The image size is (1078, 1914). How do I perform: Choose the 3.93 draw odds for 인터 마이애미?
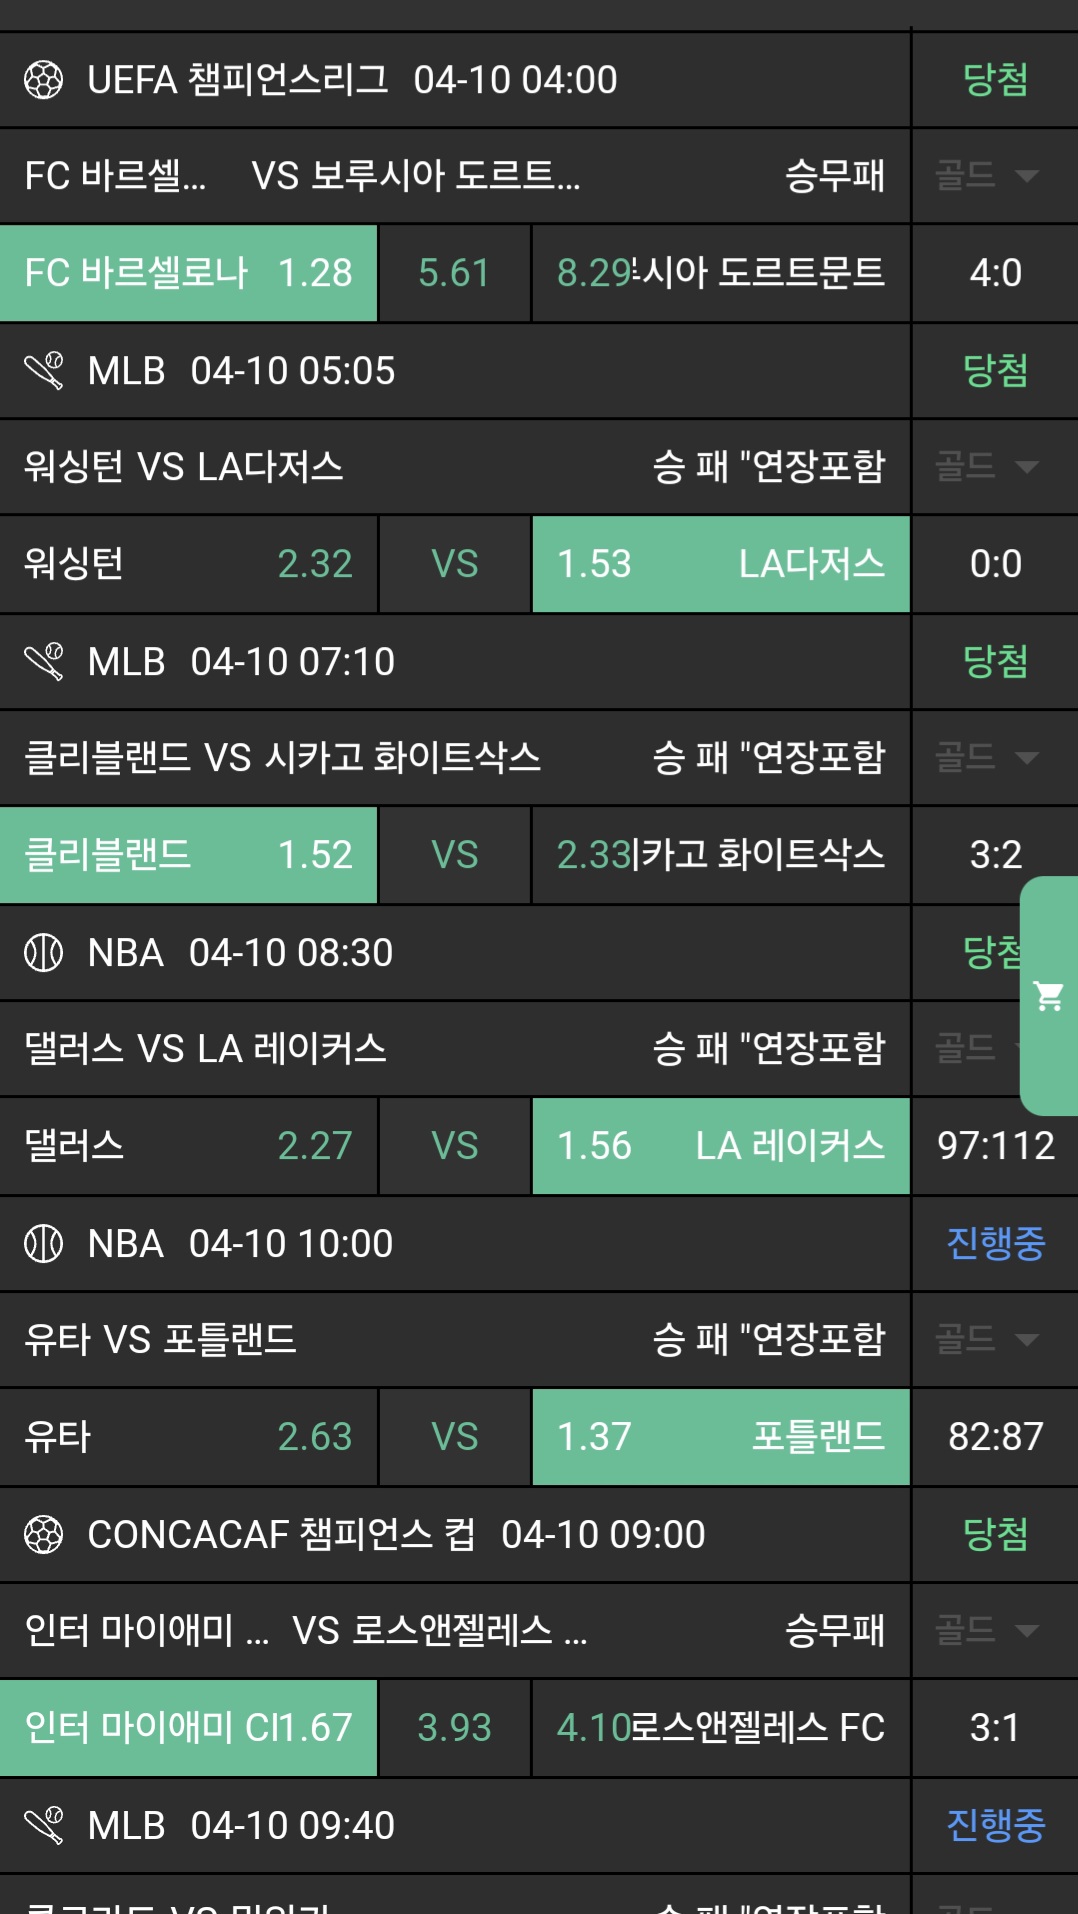coord(454,1728)
